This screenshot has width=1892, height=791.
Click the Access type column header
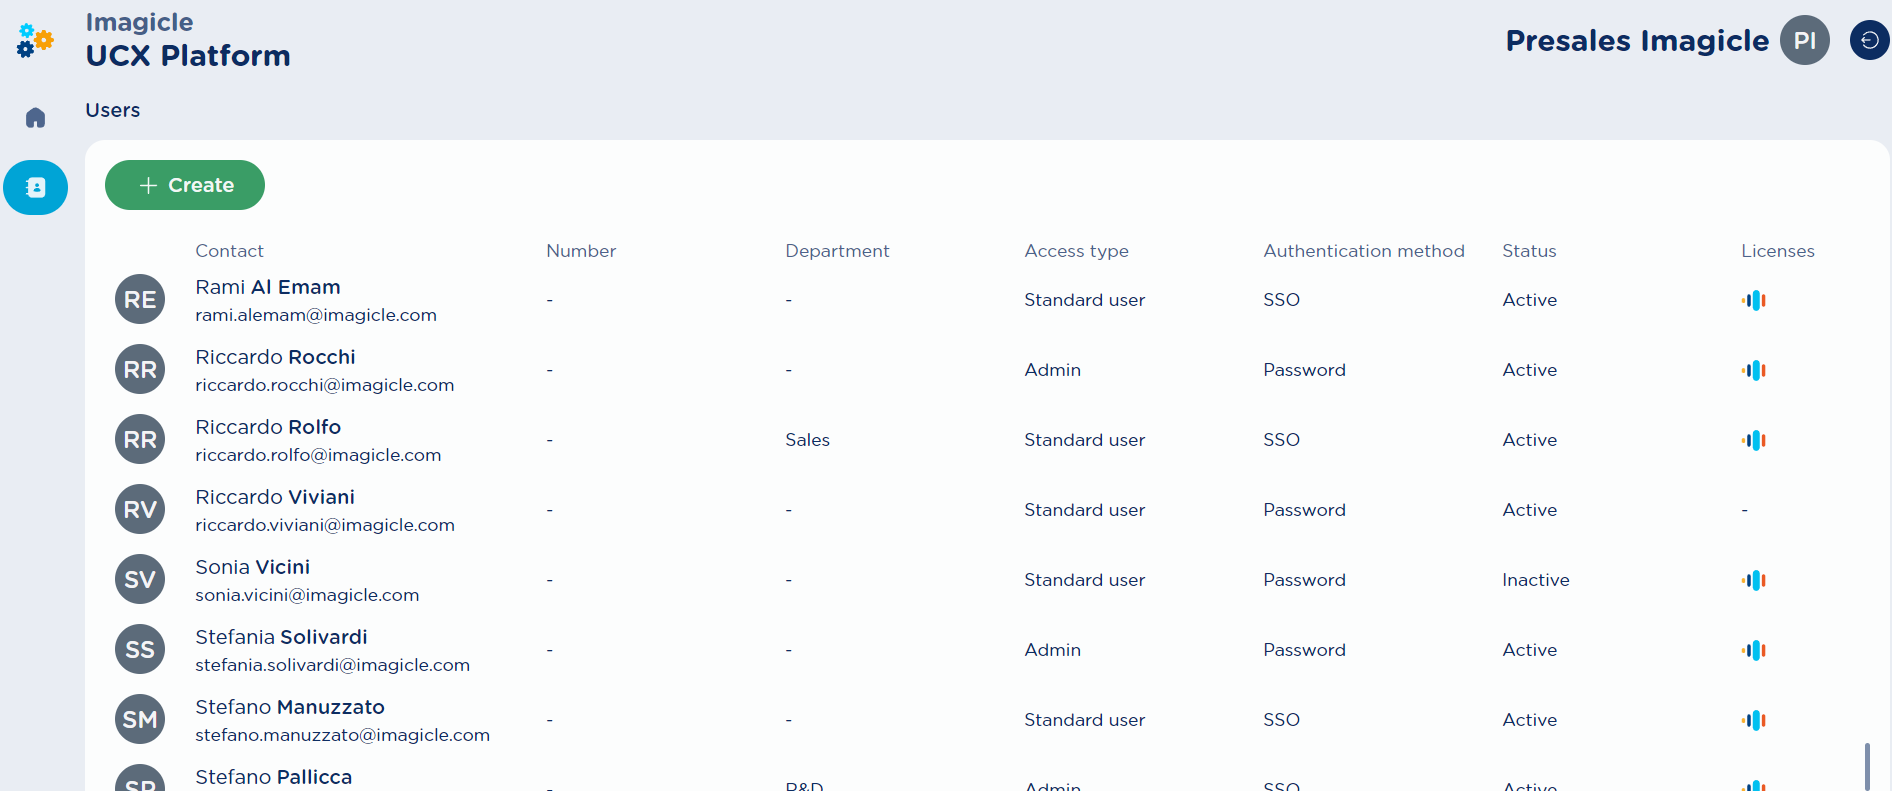point(1076,251)
